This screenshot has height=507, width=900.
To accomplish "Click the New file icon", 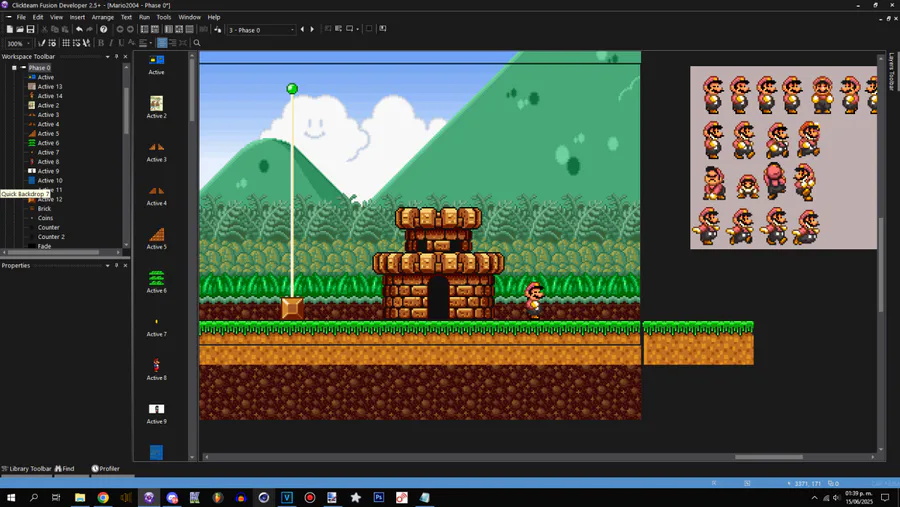I will tap(10, 29).
